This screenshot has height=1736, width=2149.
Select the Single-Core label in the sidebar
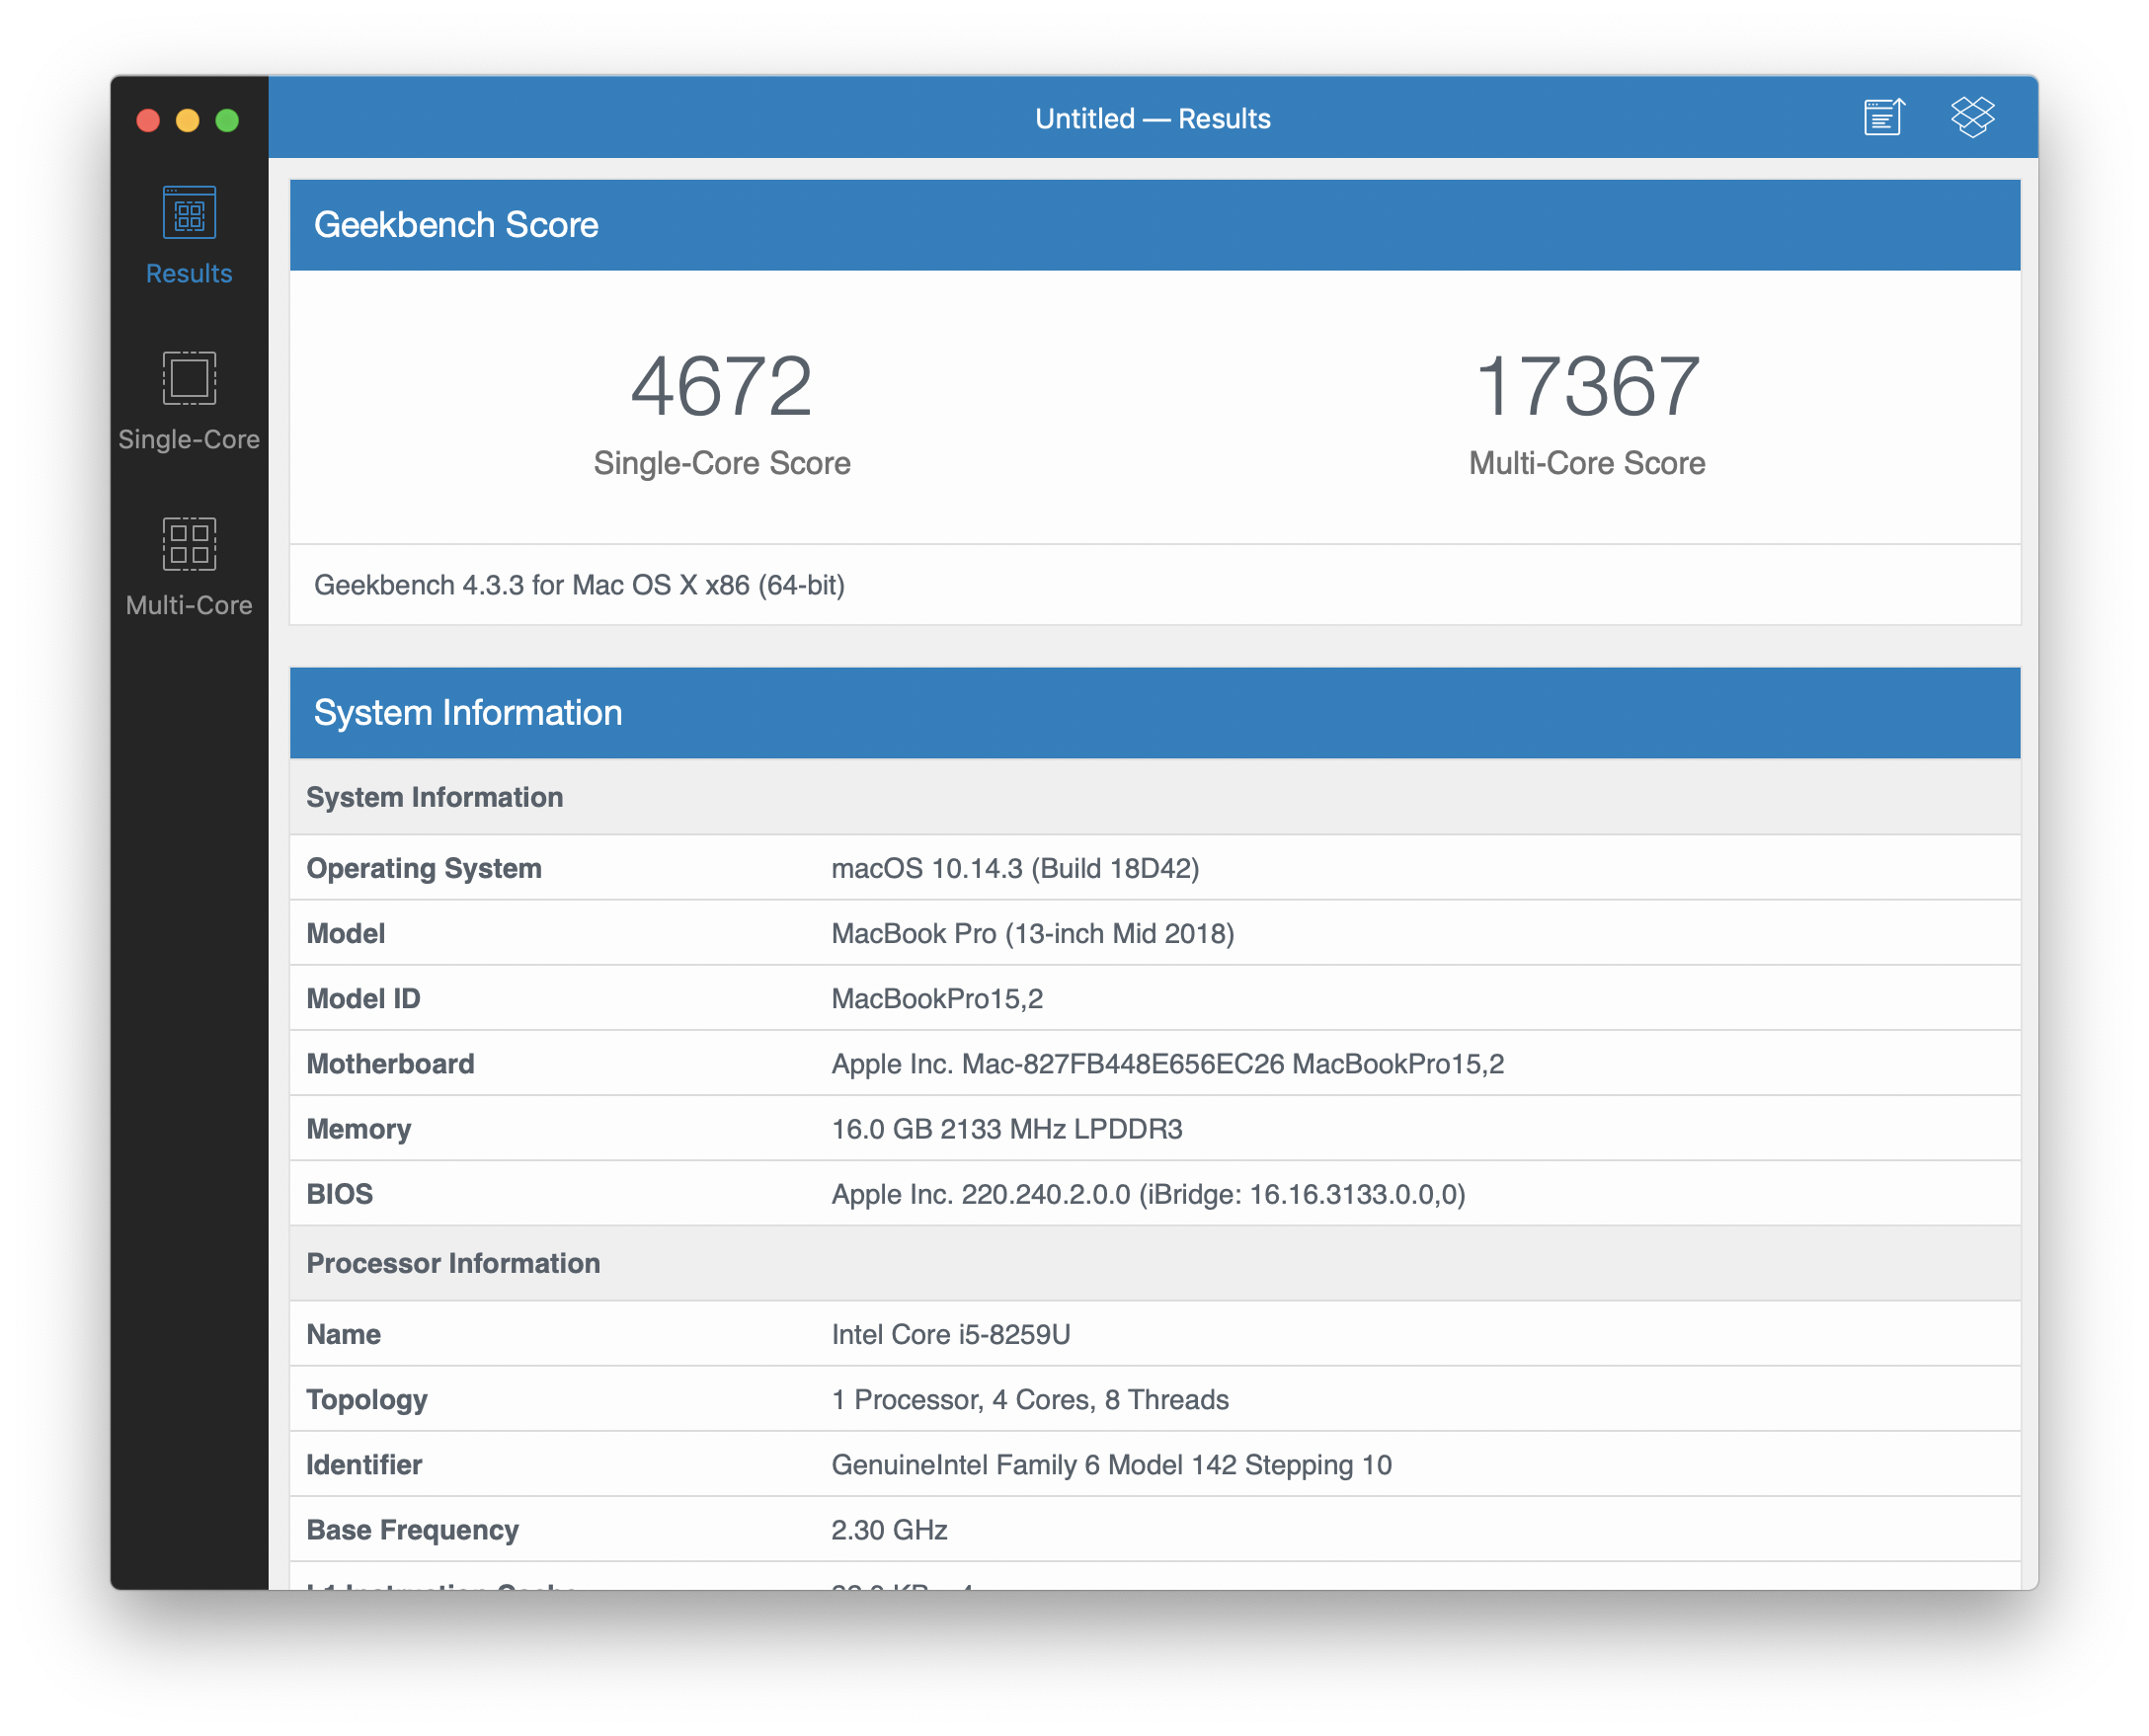point(189,439)
